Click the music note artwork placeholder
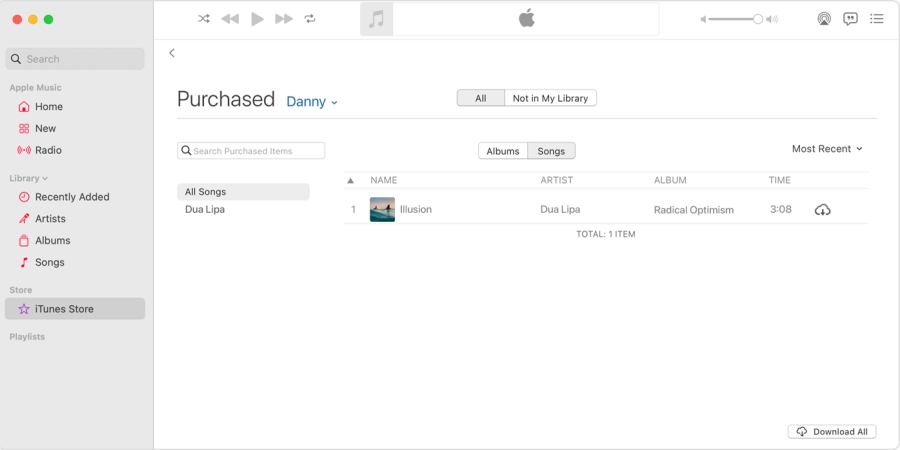Image resolution: width=900 pixels, height=450 pixels. 377,20
